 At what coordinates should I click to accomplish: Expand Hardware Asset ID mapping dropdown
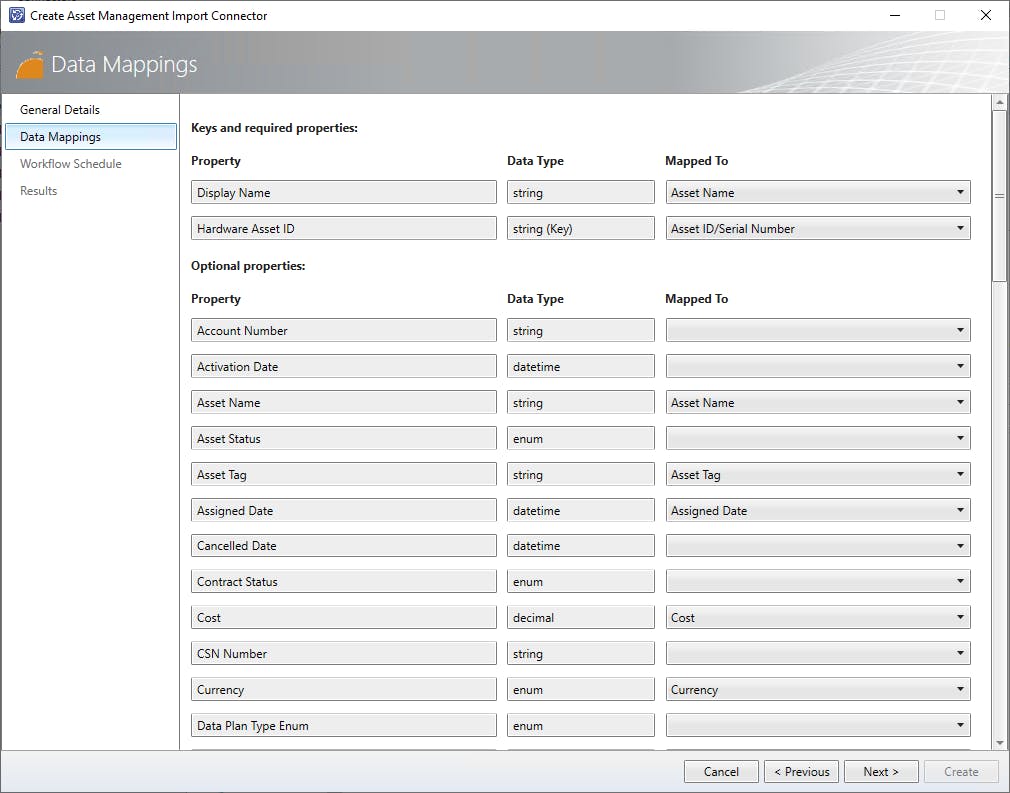pyautogui.click(x=817, y=229)
